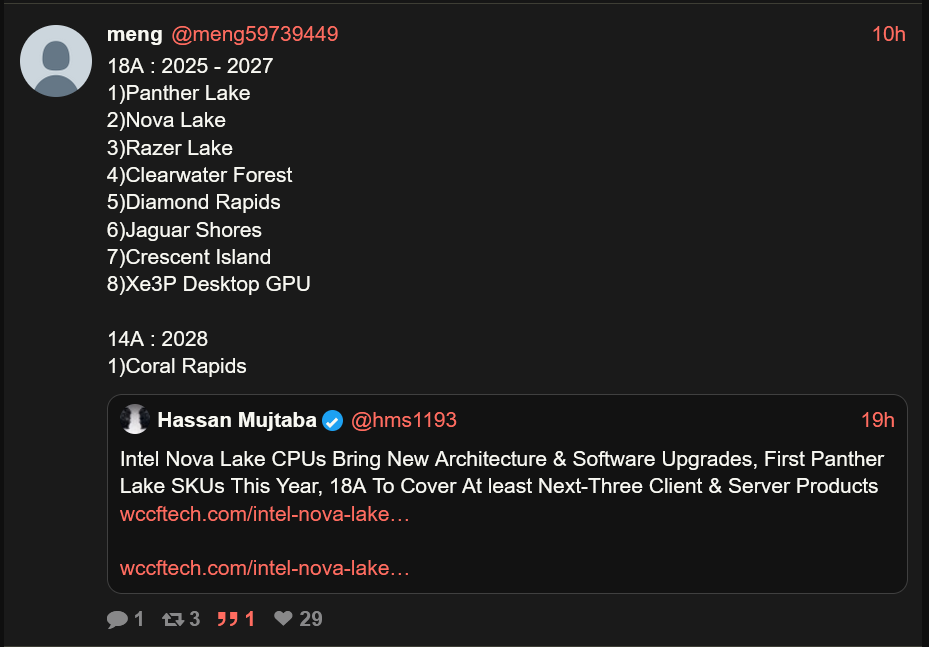Click the blue verified badge icon

coord(333,420)
